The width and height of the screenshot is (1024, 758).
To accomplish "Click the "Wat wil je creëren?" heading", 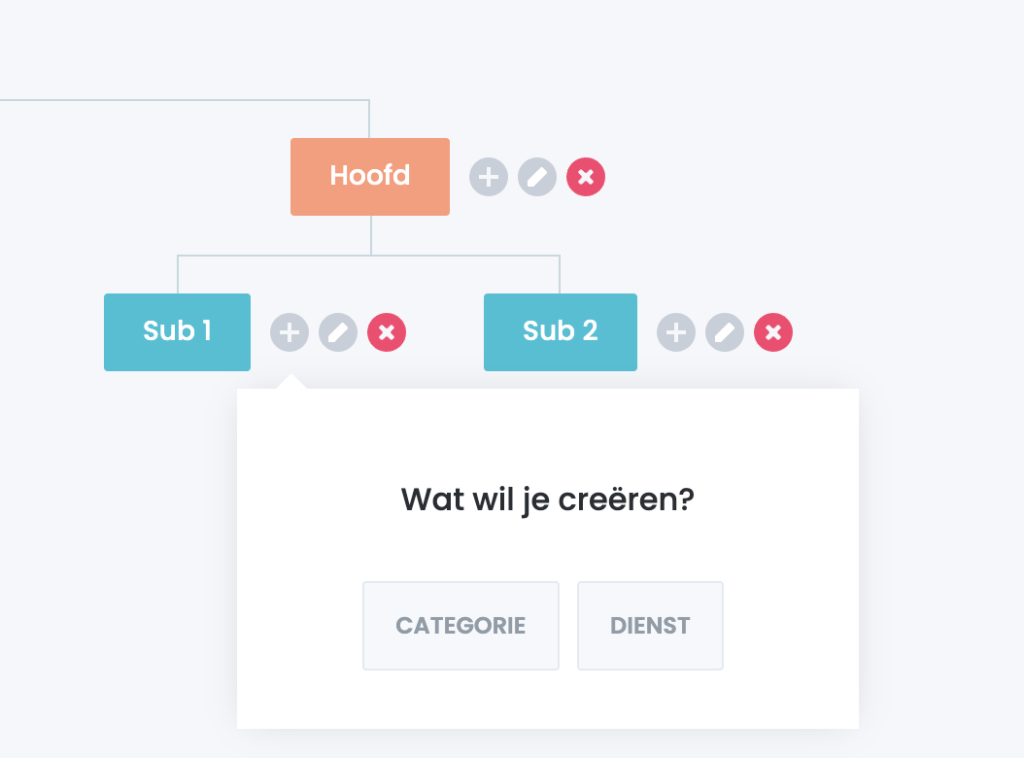I will click(547, 499).
